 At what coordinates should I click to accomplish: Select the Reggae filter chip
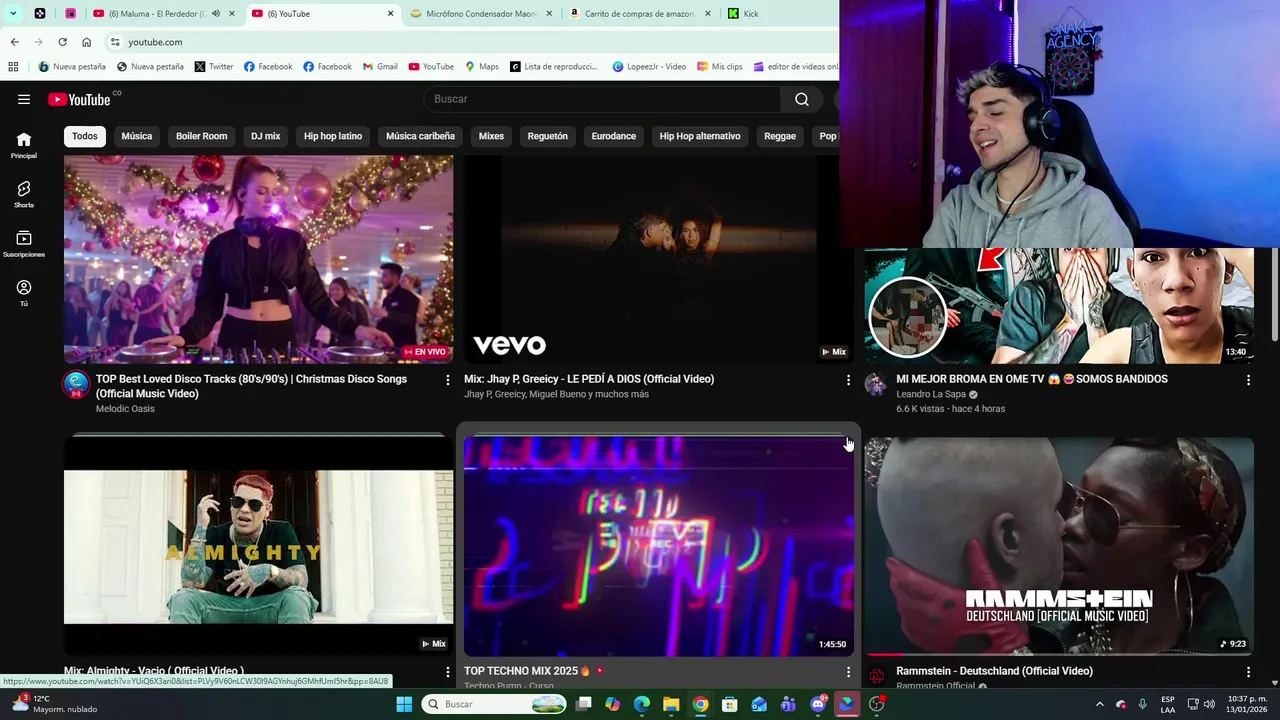click(x=780, y=136)
